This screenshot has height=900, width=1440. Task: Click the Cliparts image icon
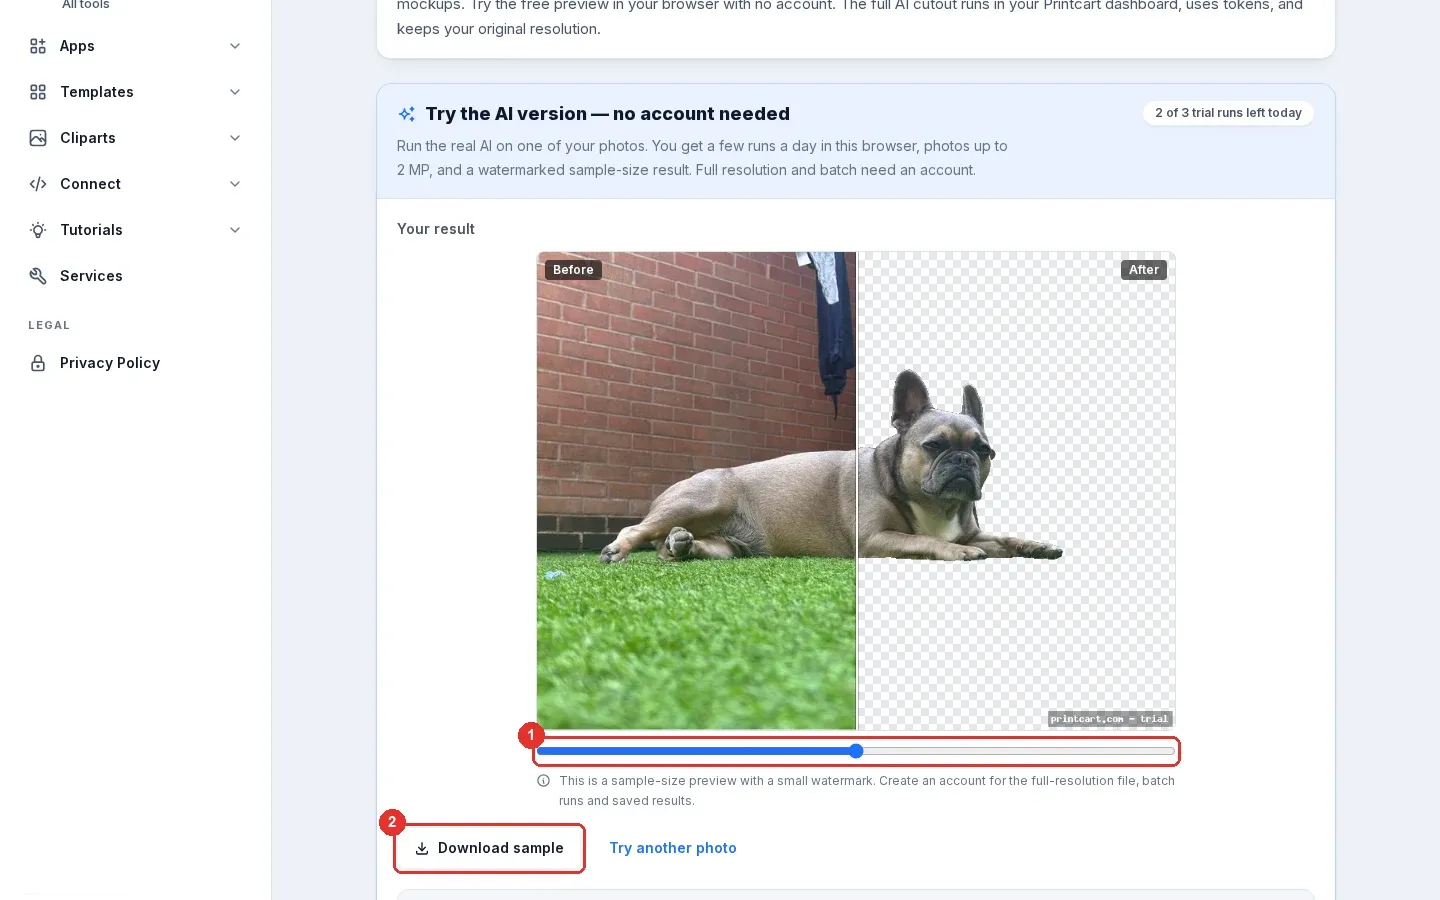pyautogui.click(x=38, y=138)
